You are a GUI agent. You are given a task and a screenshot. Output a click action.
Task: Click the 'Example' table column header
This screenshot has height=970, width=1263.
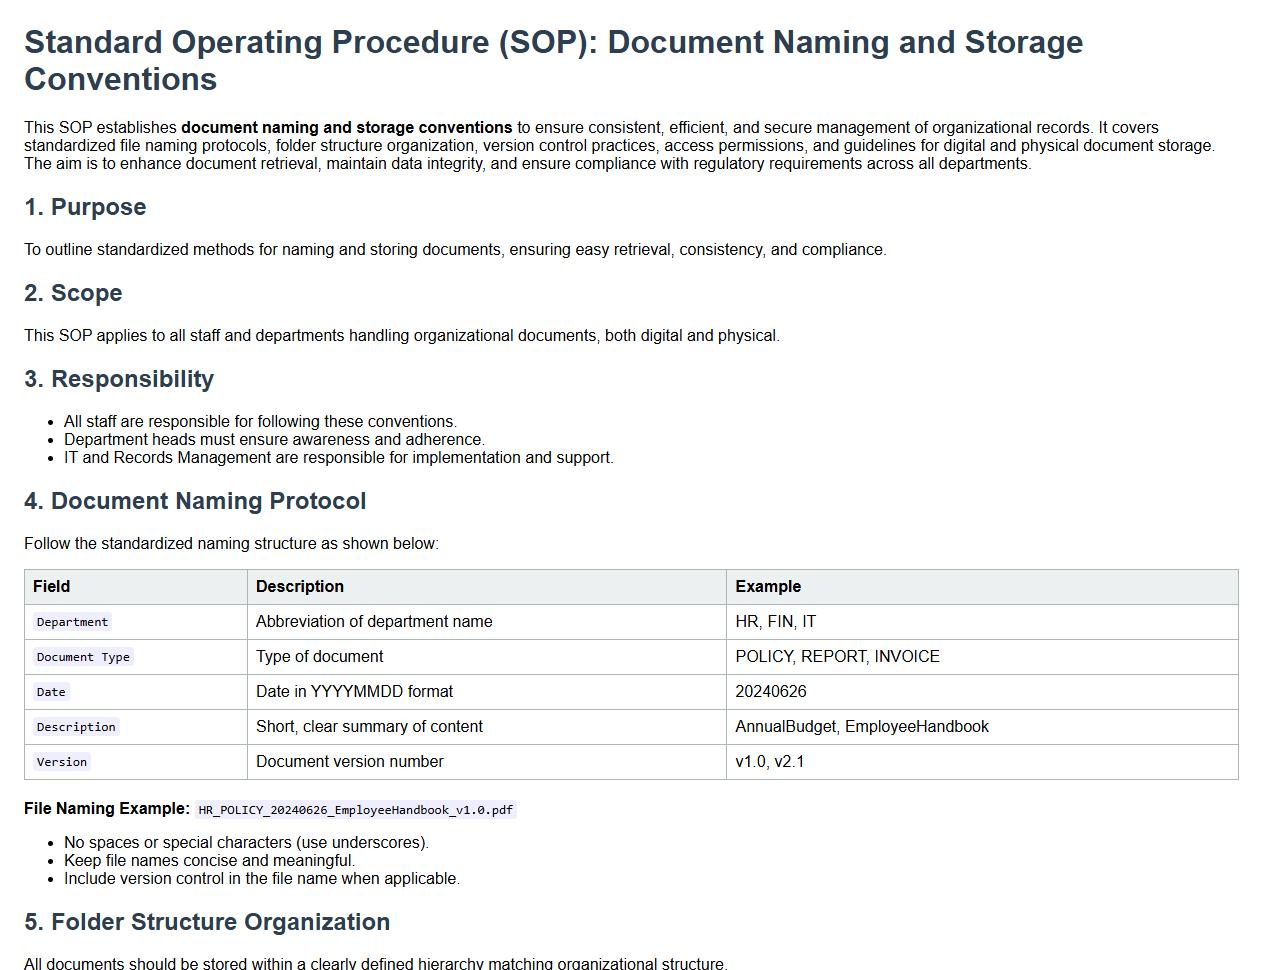click(x=768, y=587)
